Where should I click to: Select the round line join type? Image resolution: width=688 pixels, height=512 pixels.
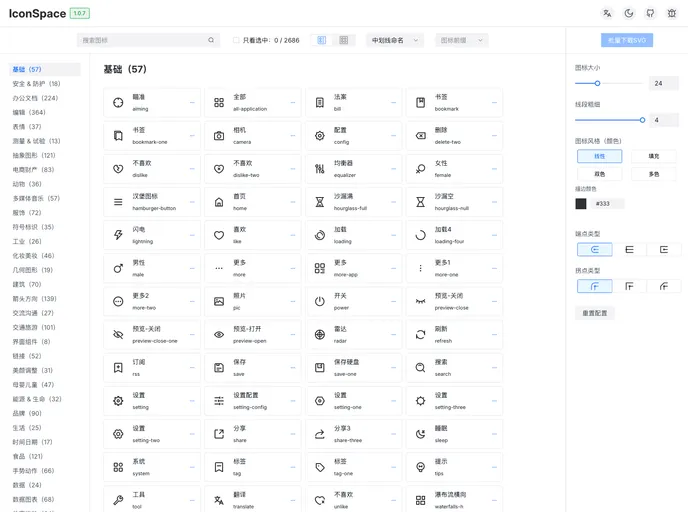tap(595, 286)
